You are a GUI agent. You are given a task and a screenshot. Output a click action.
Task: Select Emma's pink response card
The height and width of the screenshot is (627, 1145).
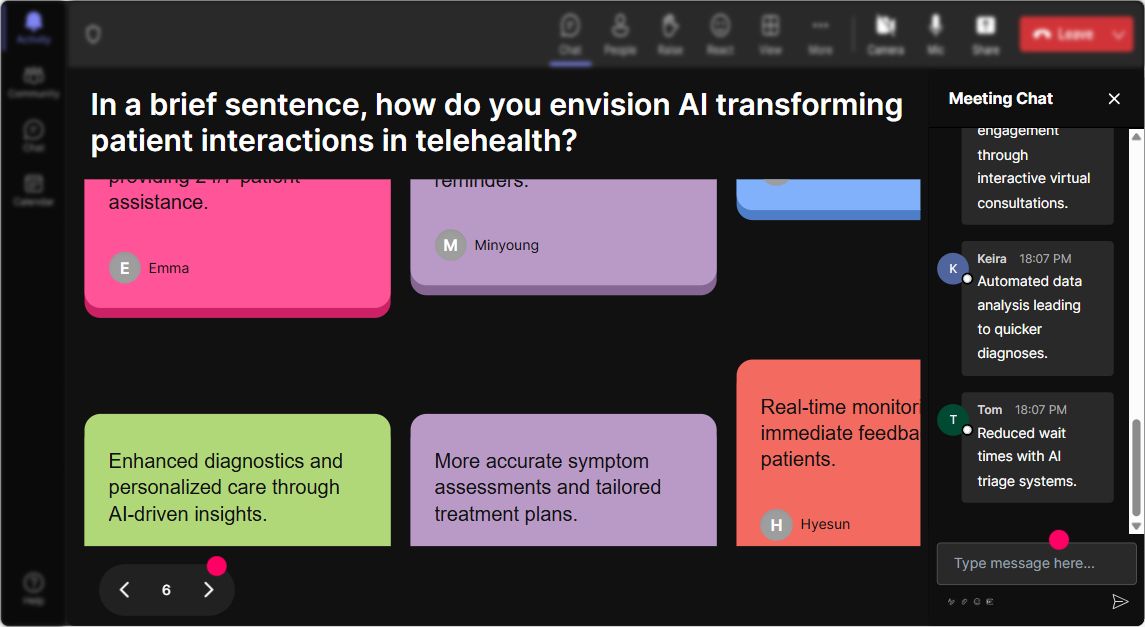coord(237,247)
